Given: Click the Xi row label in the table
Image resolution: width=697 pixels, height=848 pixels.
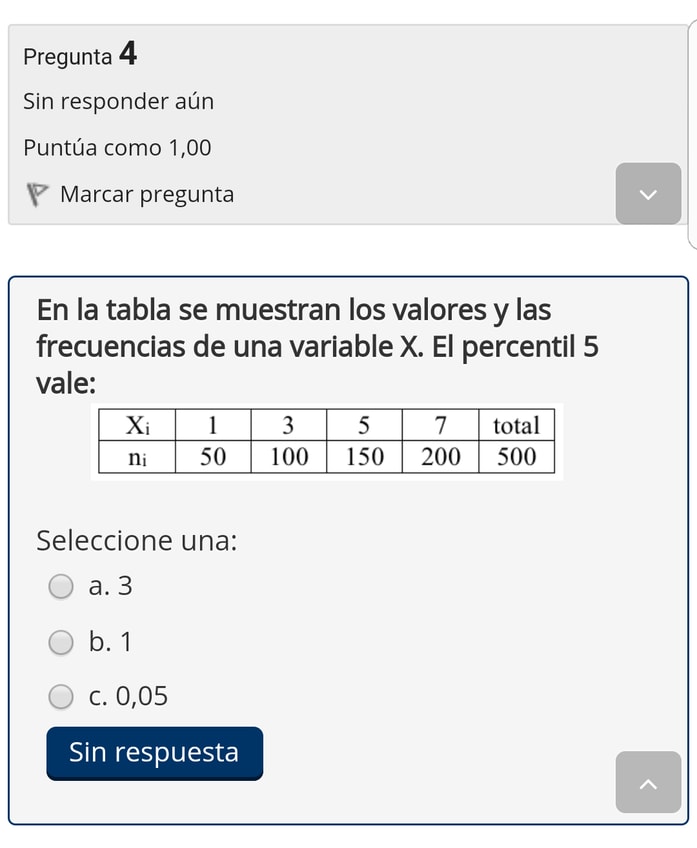Looking at the screenshot, I should (137, 425).
